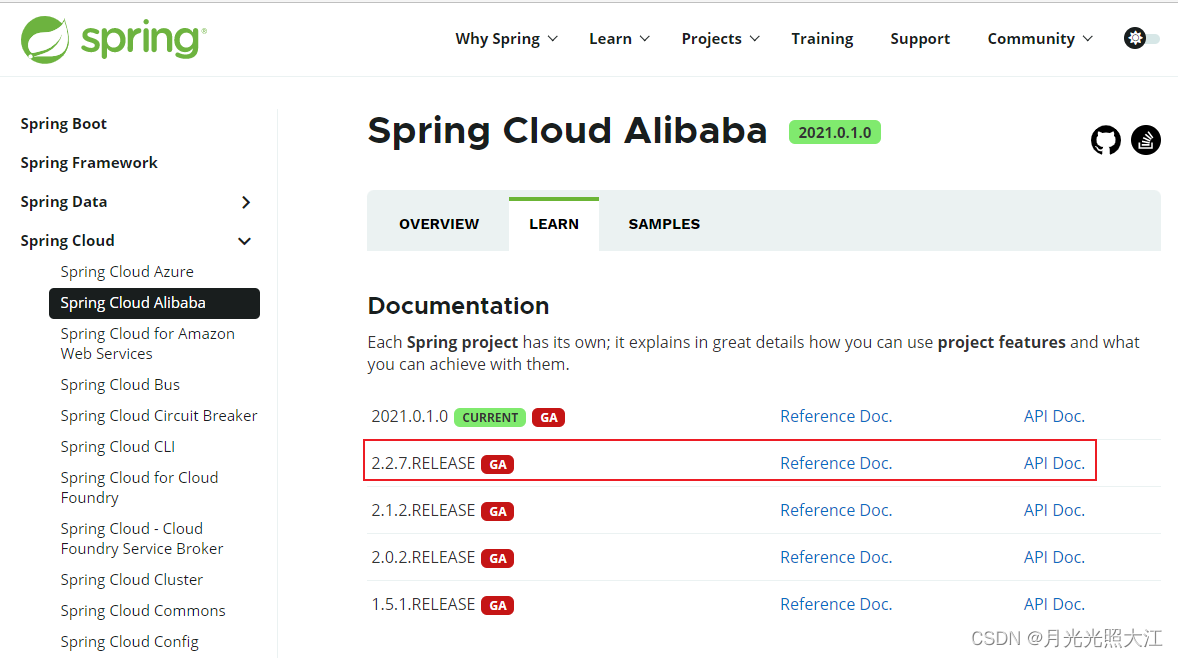Open Reference Doc. for 2.1.2.RELEASE

[836, 510]
